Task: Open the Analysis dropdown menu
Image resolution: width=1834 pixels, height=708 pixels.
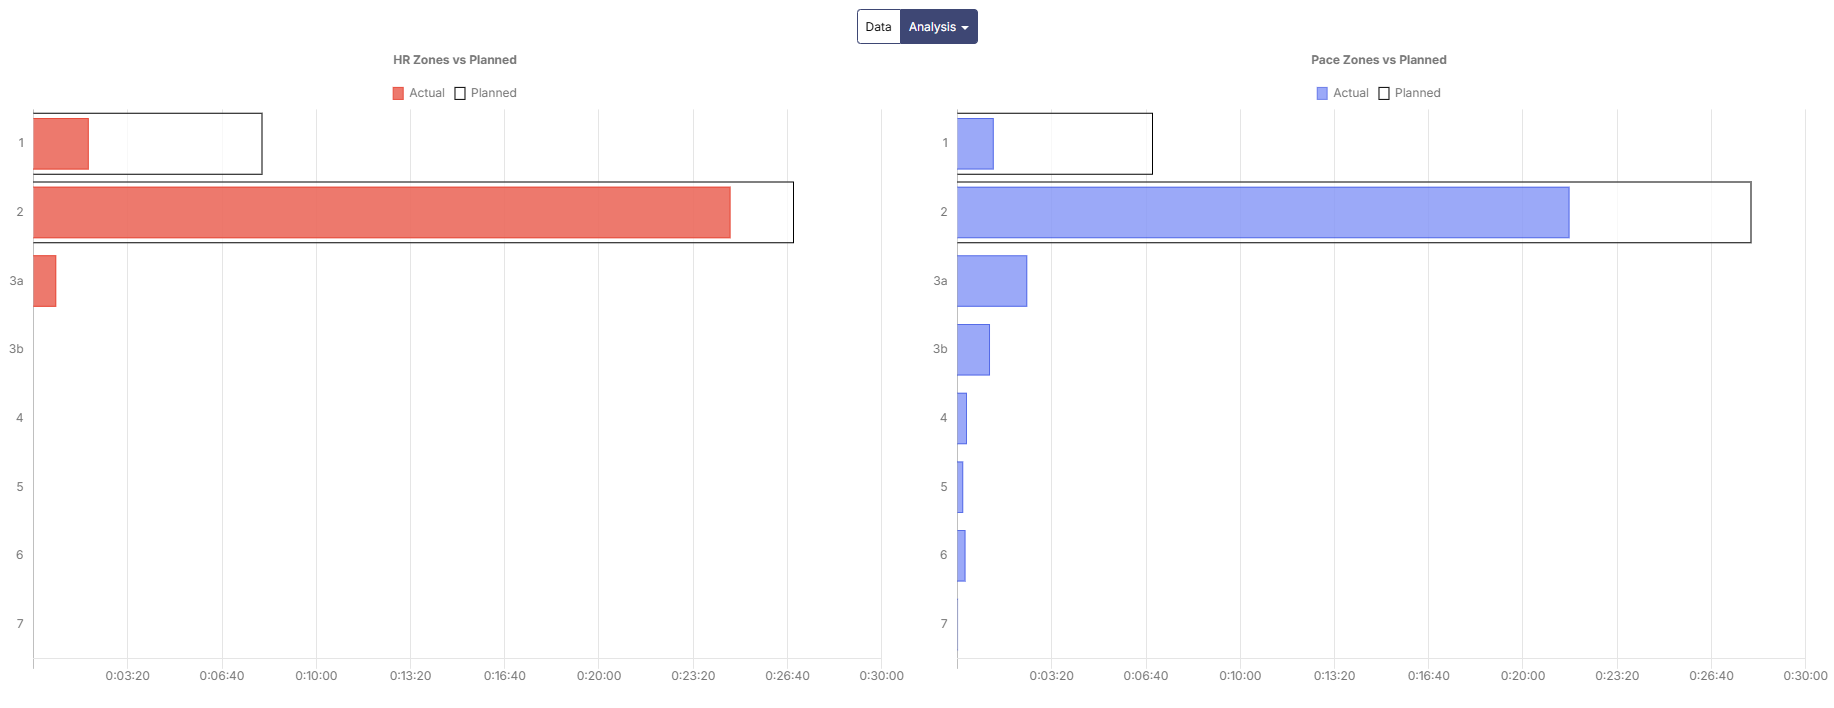Action: coord(938,27)
